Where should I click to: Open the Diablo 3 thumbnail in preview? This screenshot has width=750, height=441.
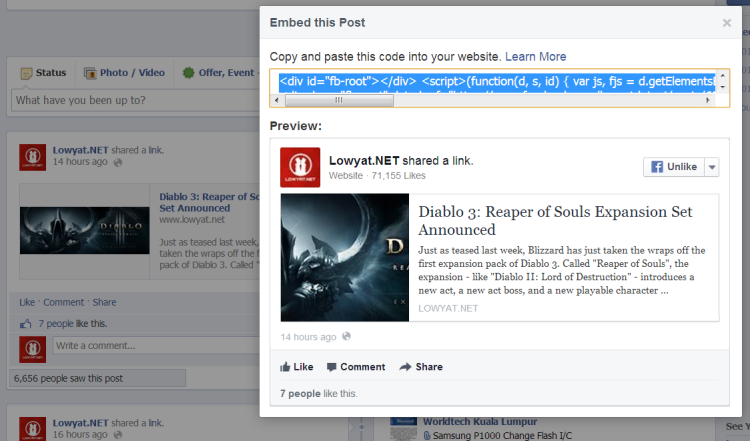[345, 257]
